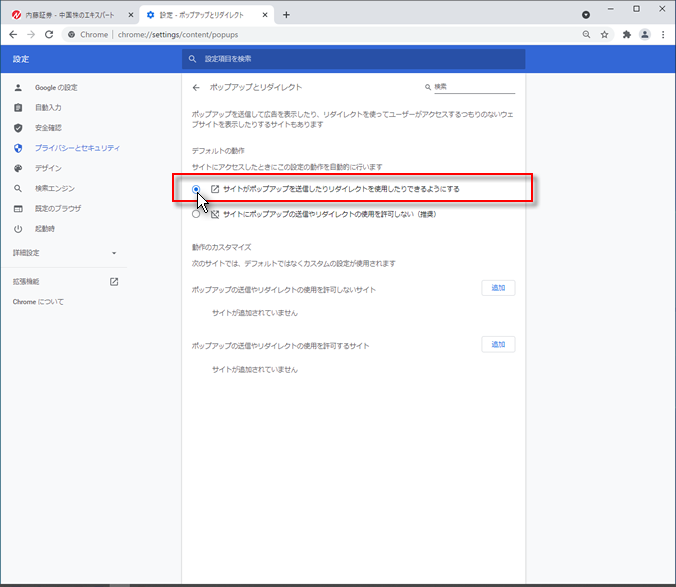The image size is (676, 587).
Task: Bookmark this page with the star icon
Action: (605, 34)
